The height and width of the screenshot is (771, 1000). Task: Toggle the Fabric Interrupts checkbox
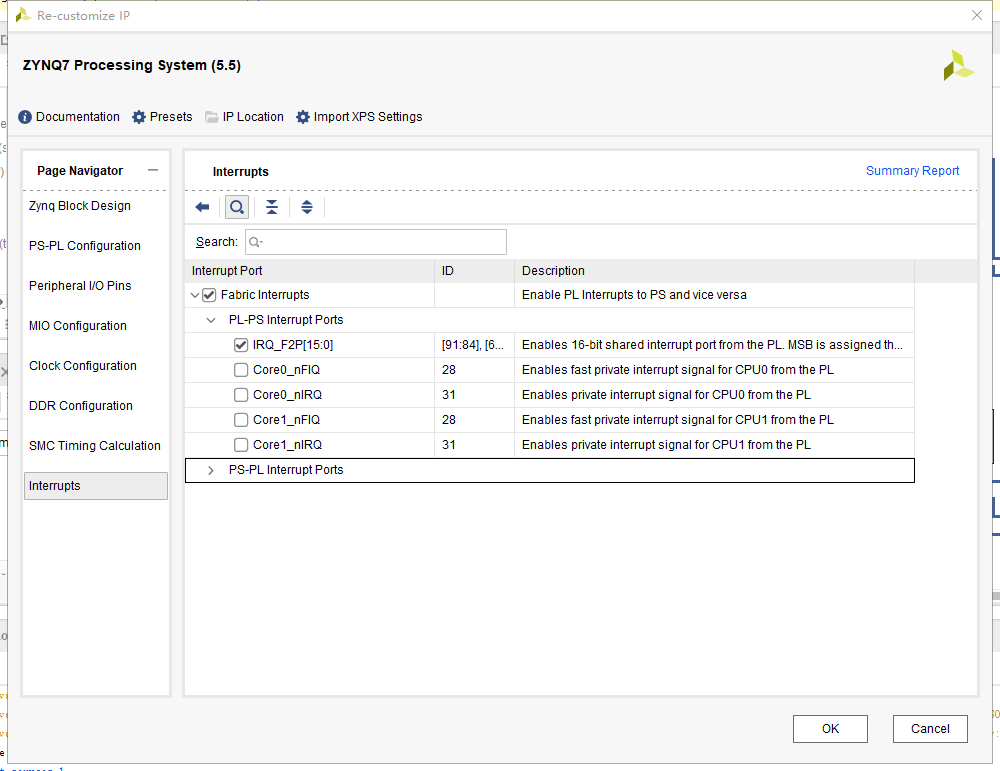coord(209,295)
